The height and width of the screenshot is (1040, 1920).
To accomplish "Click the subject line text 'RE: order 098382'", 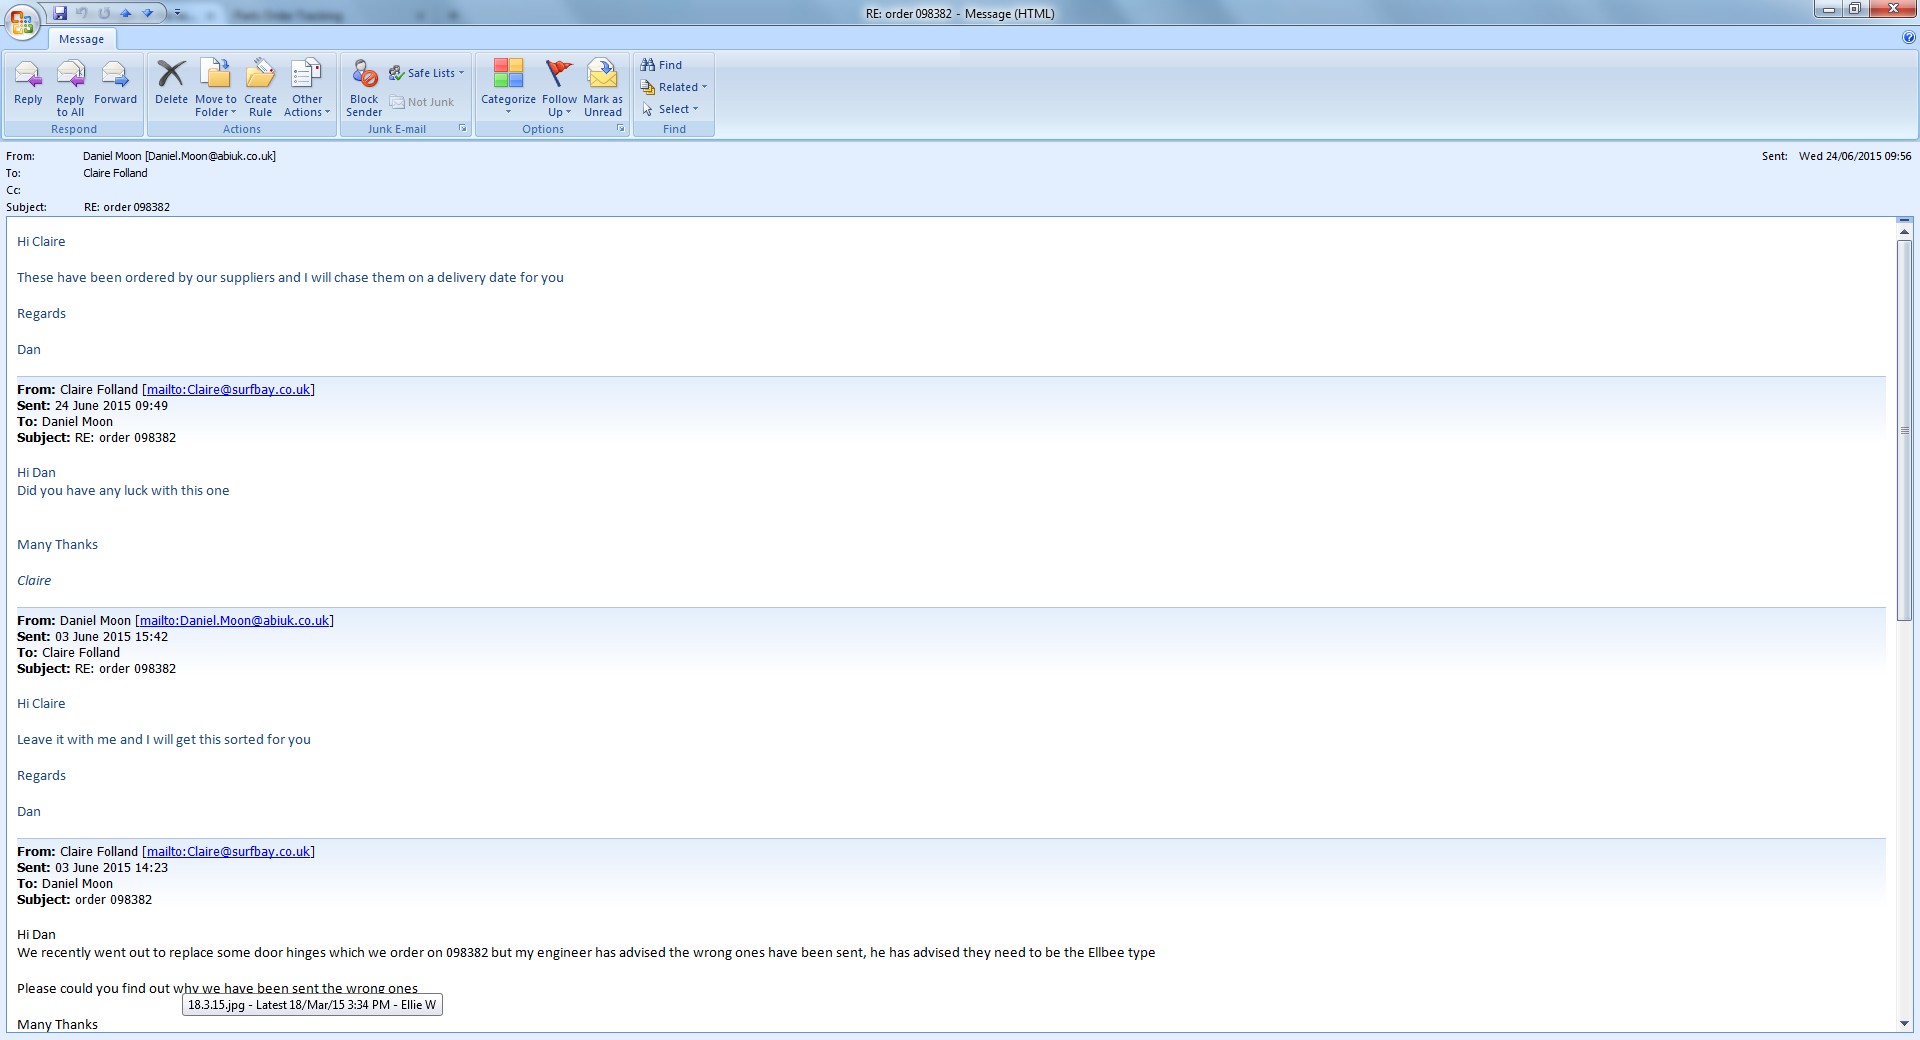I will click(x=127, y=207).
